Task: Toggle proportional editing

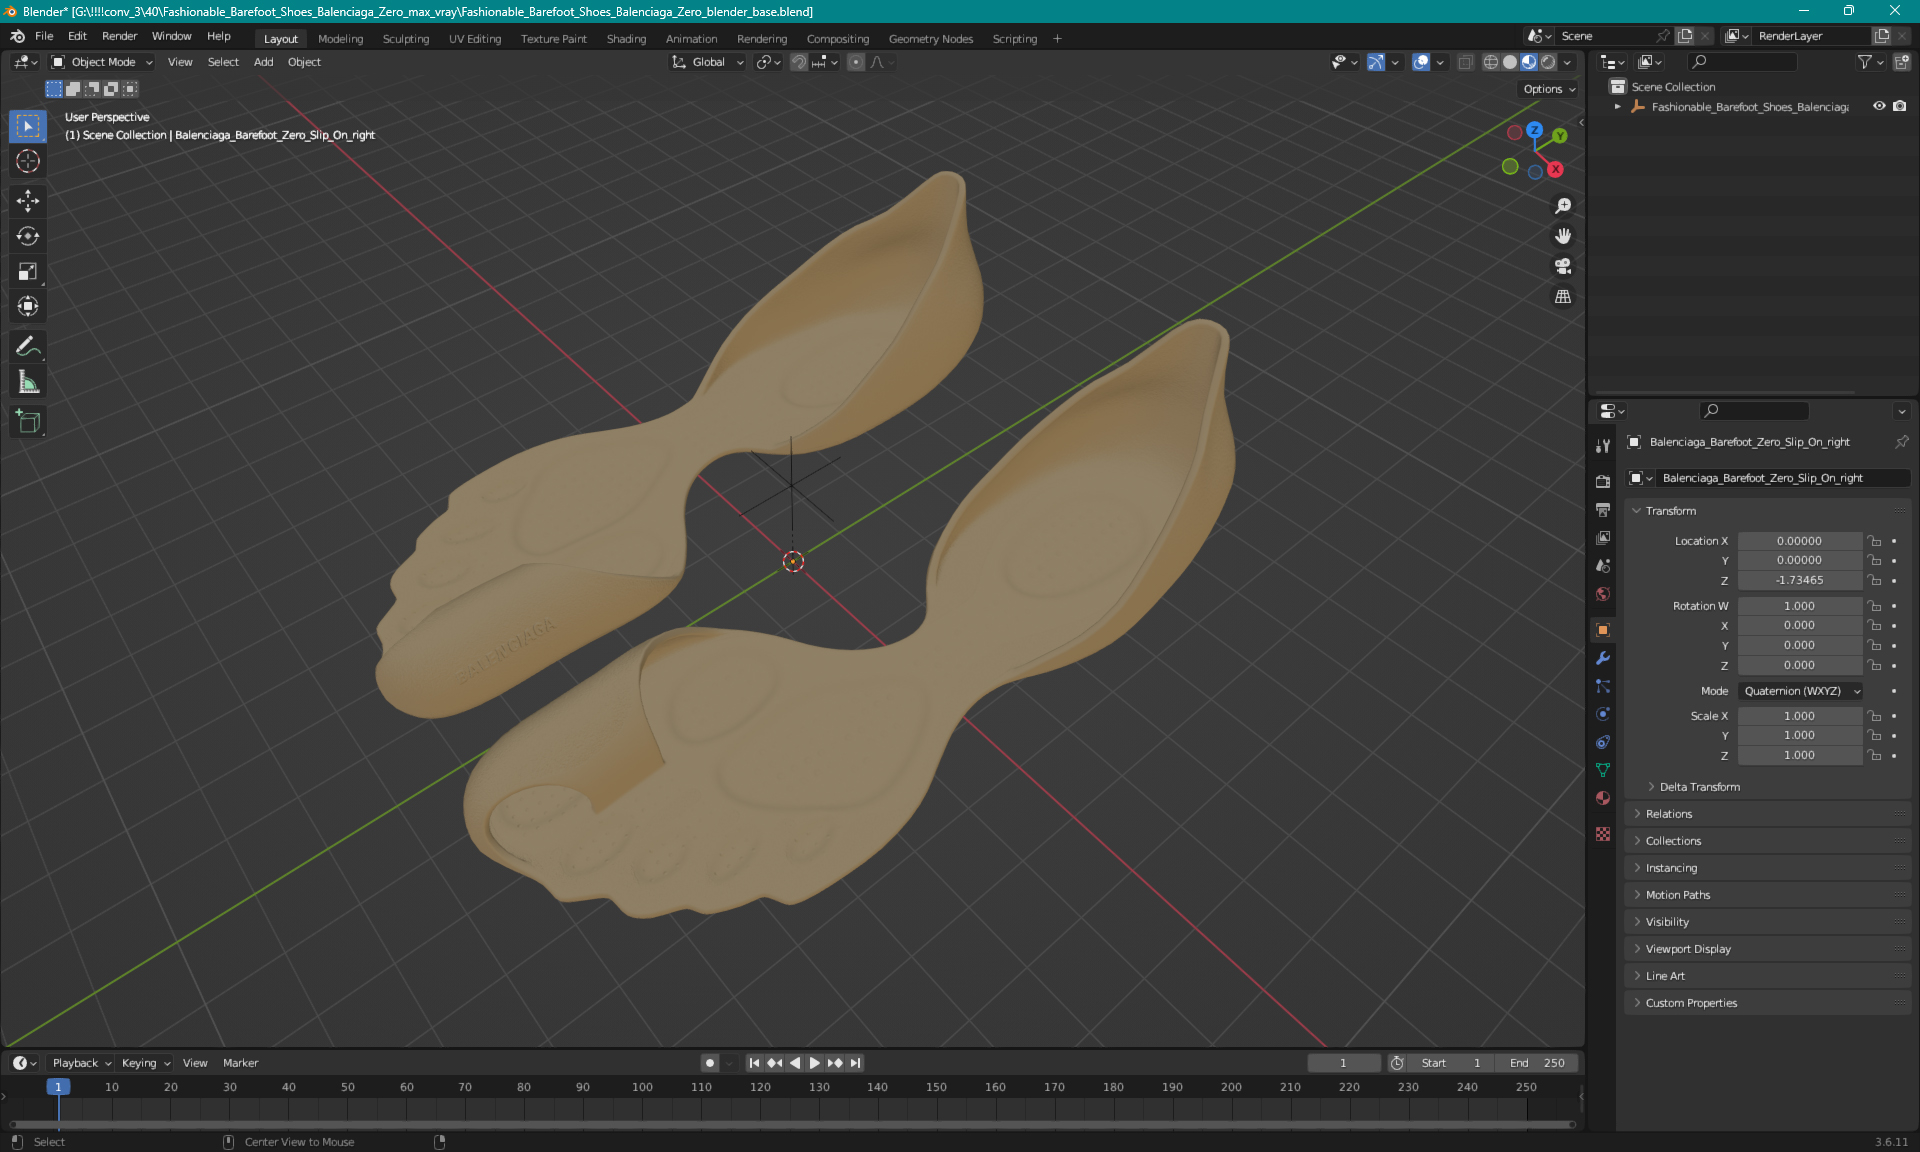Action: point(856,62)
